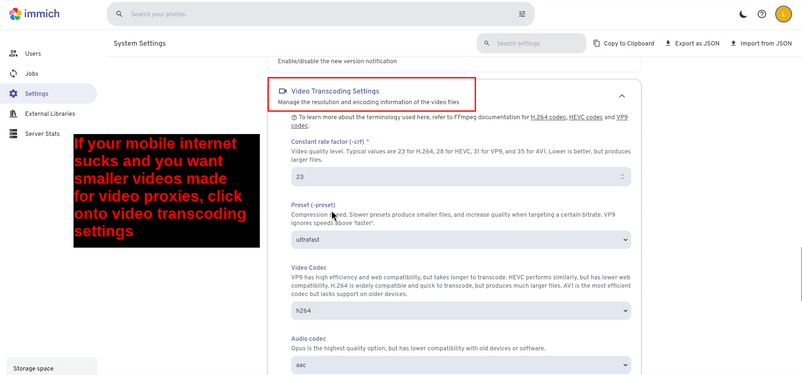Open the user account avatar

(x=783, y=14)
